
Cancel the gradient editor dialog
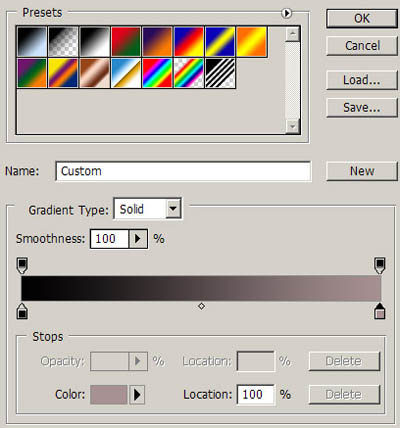coord(362,46)
